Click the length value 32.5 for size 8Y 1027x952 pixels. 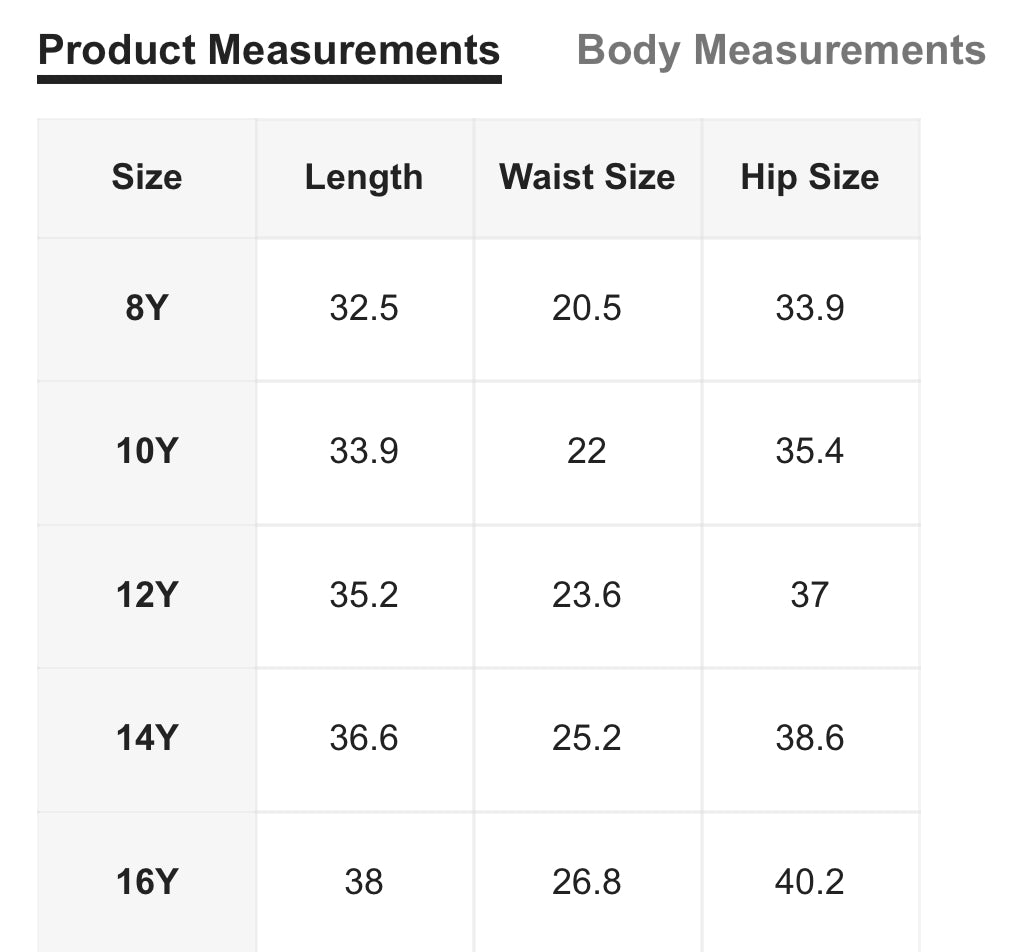click(x=363, y=308)
